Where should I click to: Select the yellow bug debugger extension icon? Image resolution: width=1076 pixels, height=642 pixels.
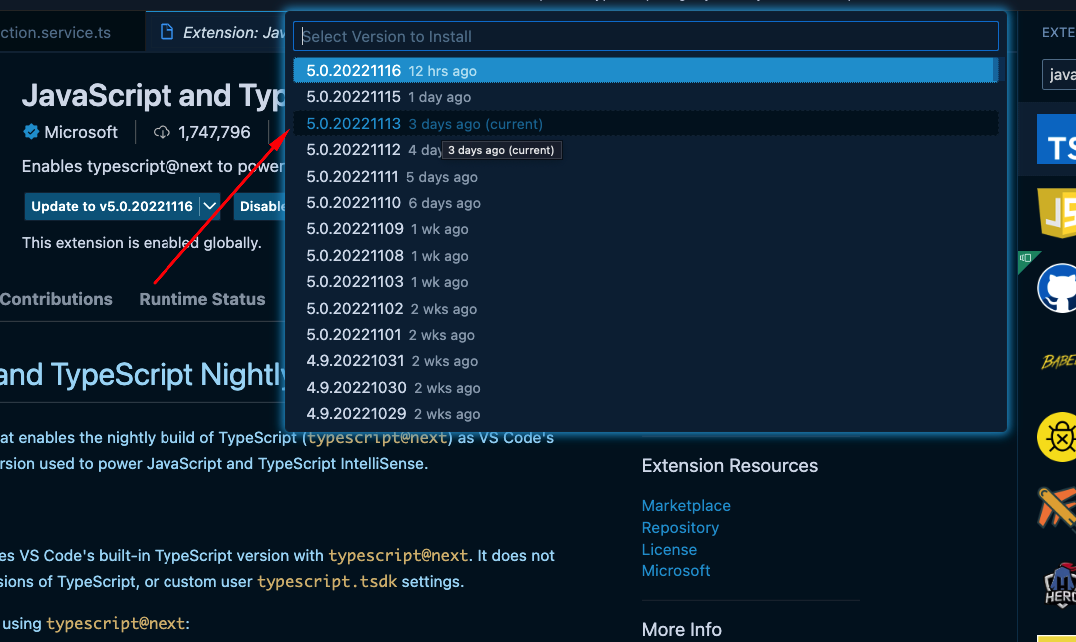(1057, 437)
